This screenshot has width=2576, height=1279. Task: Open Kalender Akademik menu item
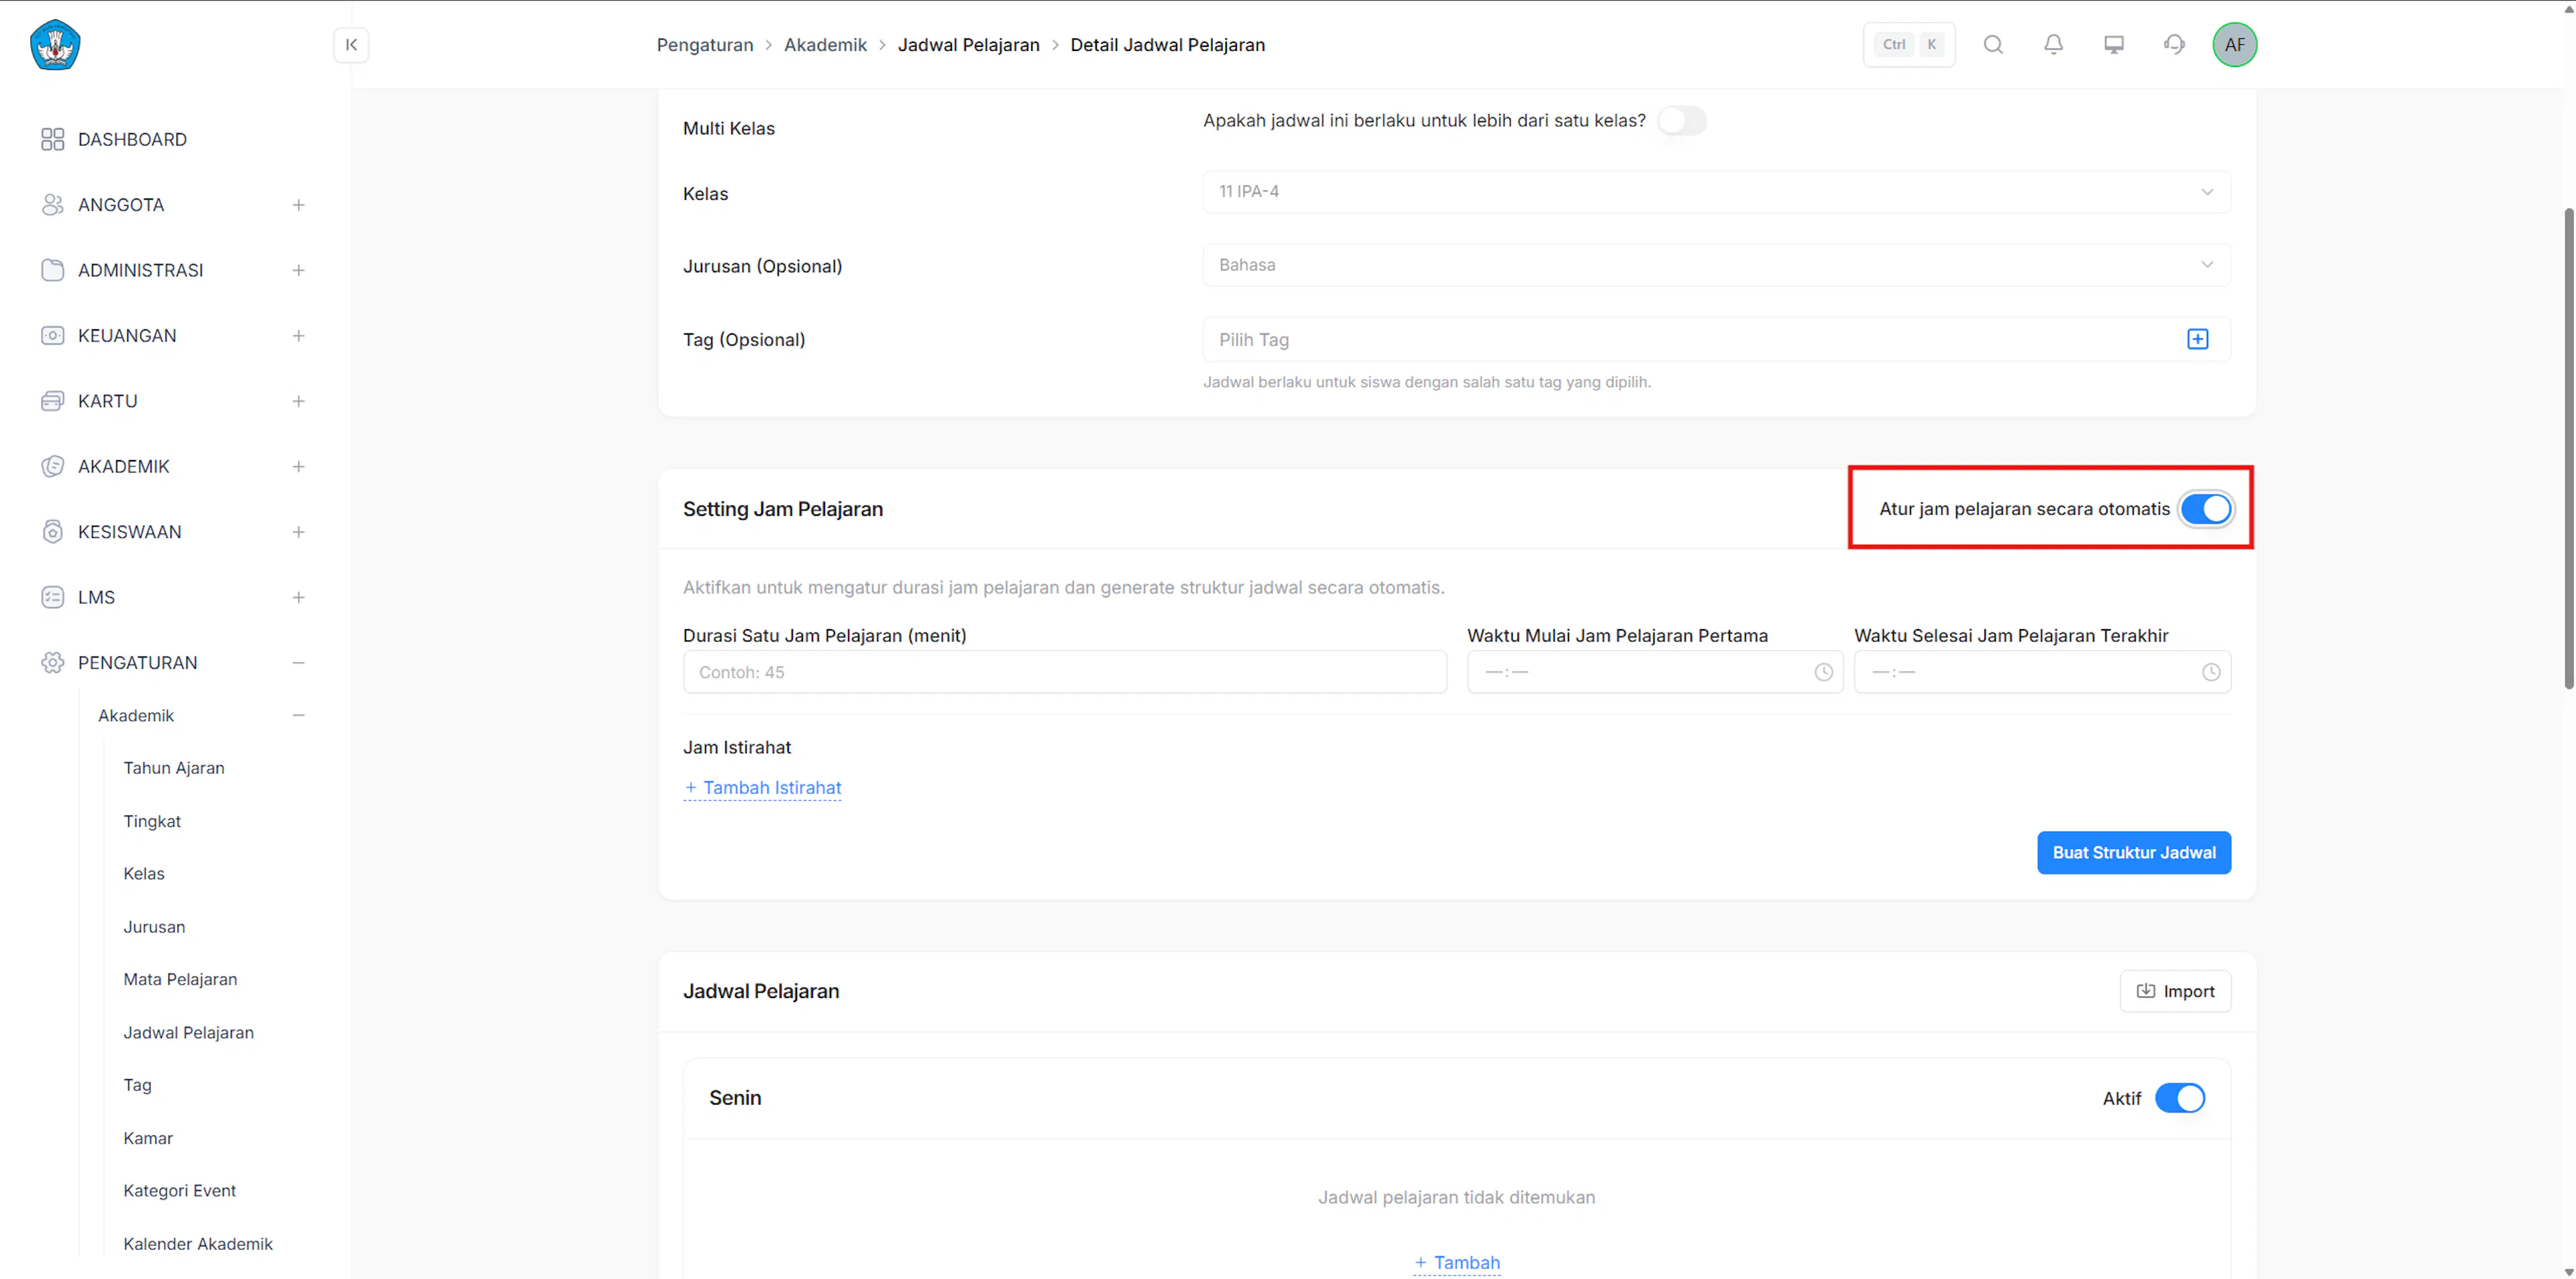tap(198, 1244)
